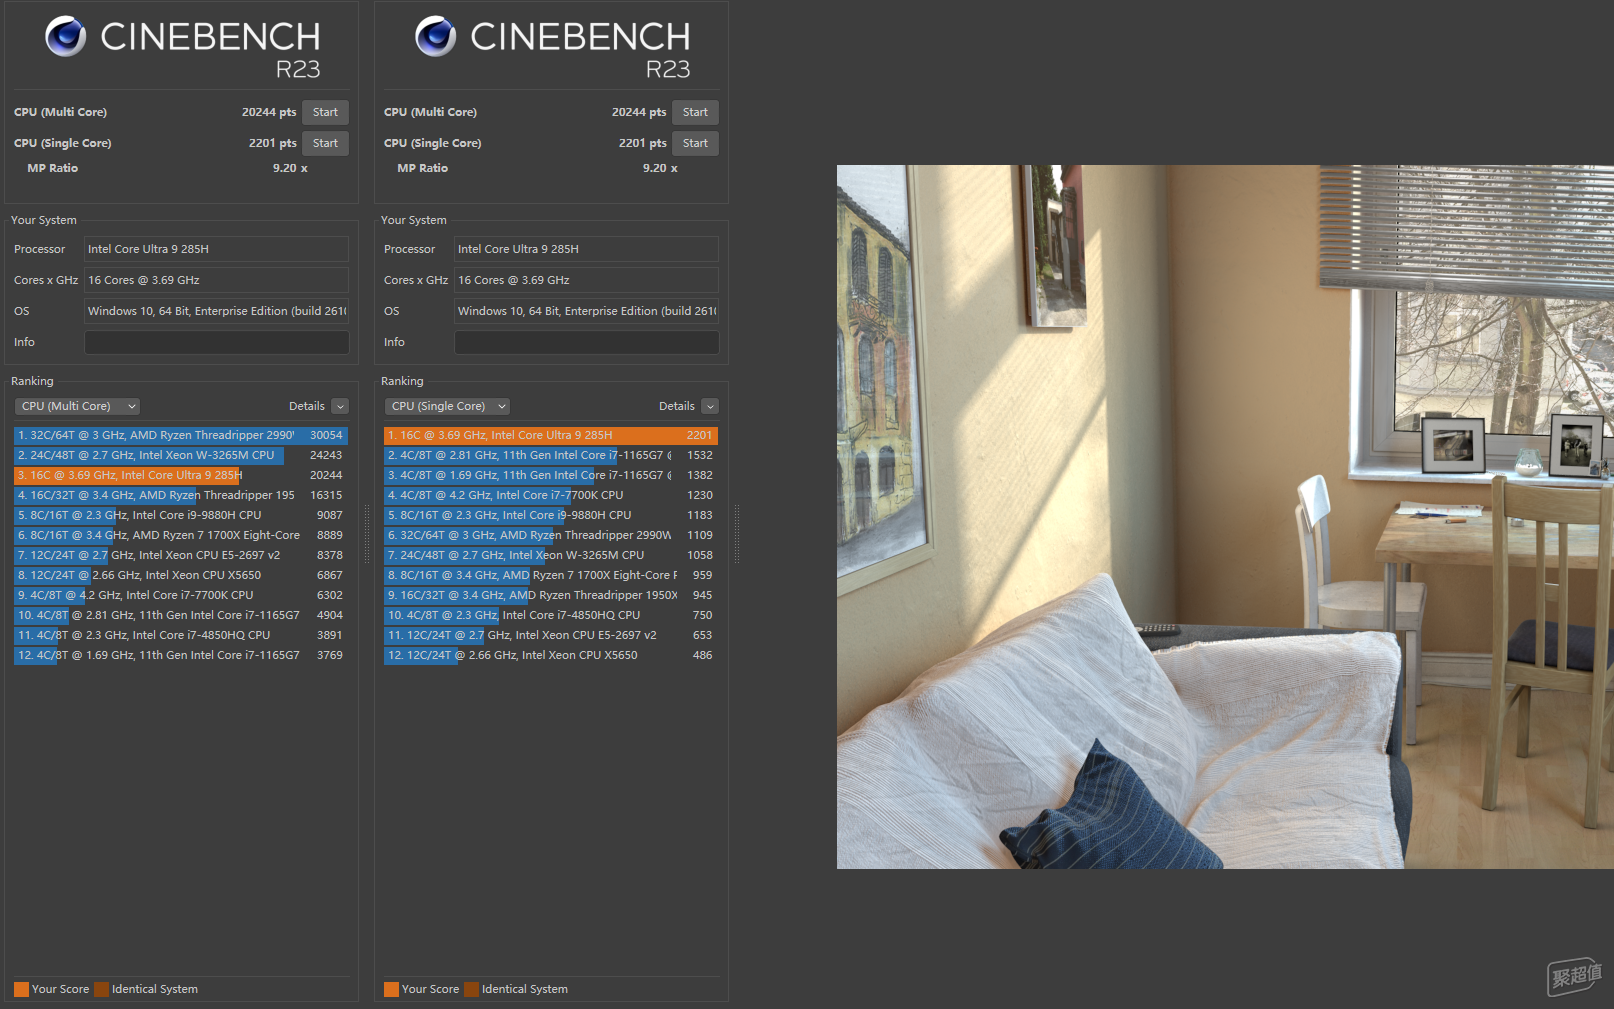Start CPU Single Core test in right panel

(x=695, y=143)
